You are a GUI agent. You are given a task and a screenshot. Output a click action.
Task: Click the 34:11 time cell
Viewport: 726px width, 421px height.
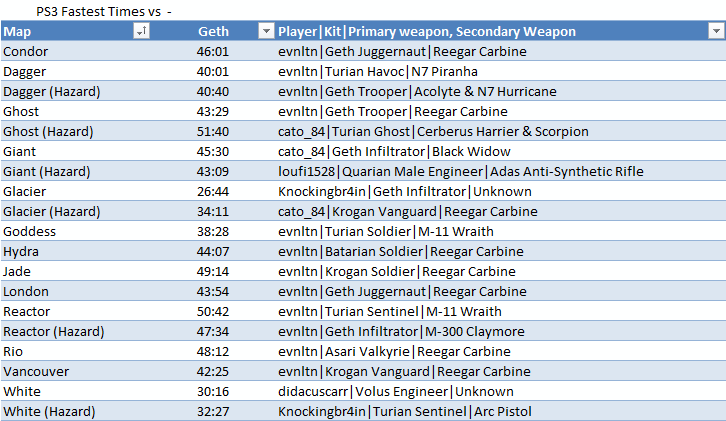coord(213,211)
